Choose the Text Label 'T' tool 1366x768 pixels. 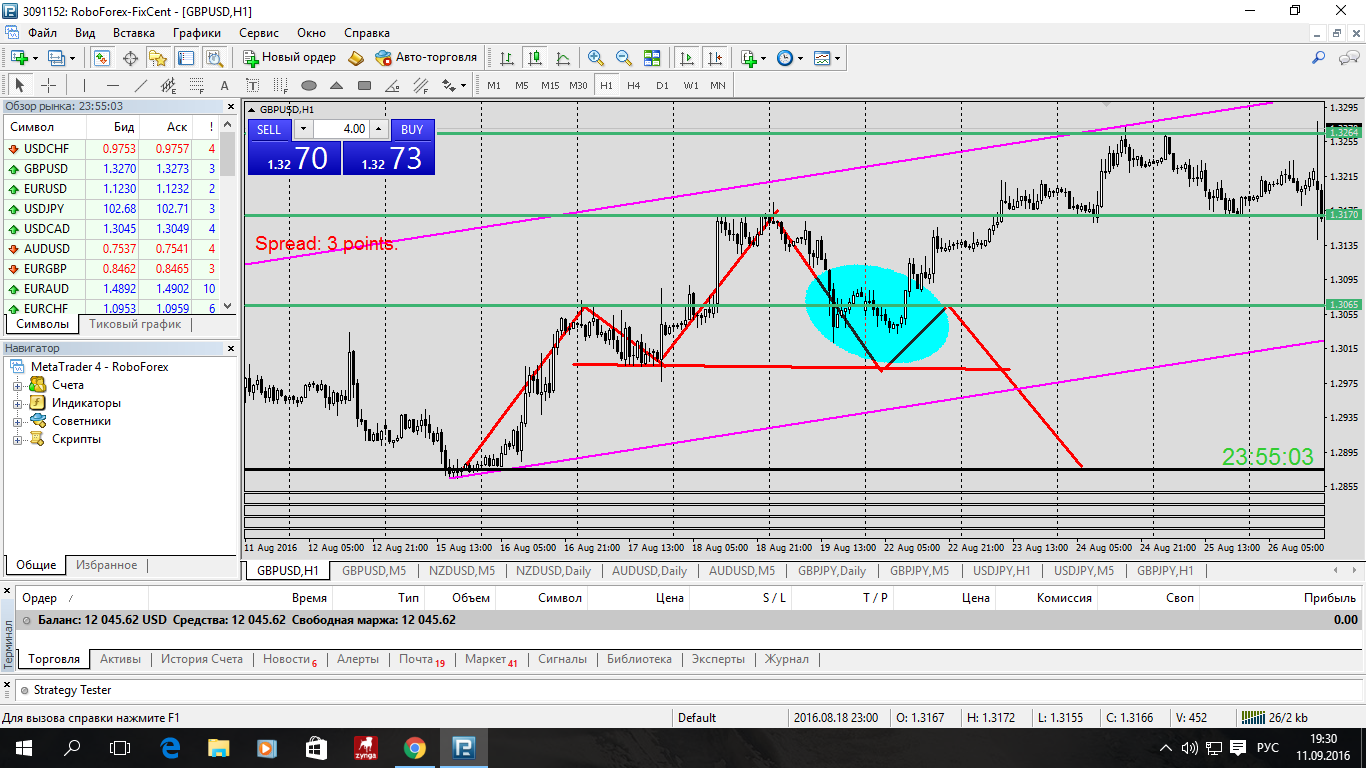[253, 85]
